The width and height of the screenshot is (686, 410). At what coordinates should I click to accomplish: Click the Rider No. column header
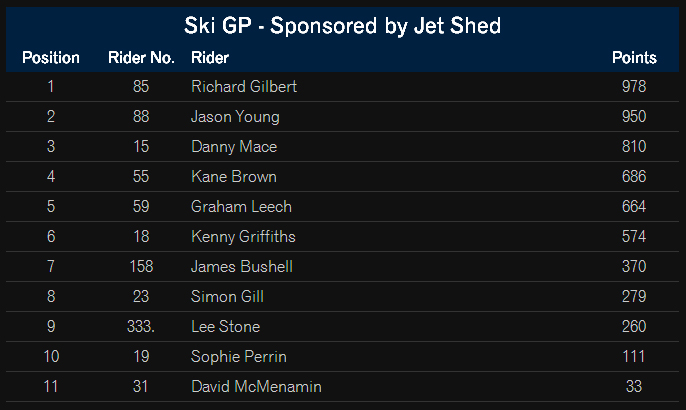click(141, 58)
